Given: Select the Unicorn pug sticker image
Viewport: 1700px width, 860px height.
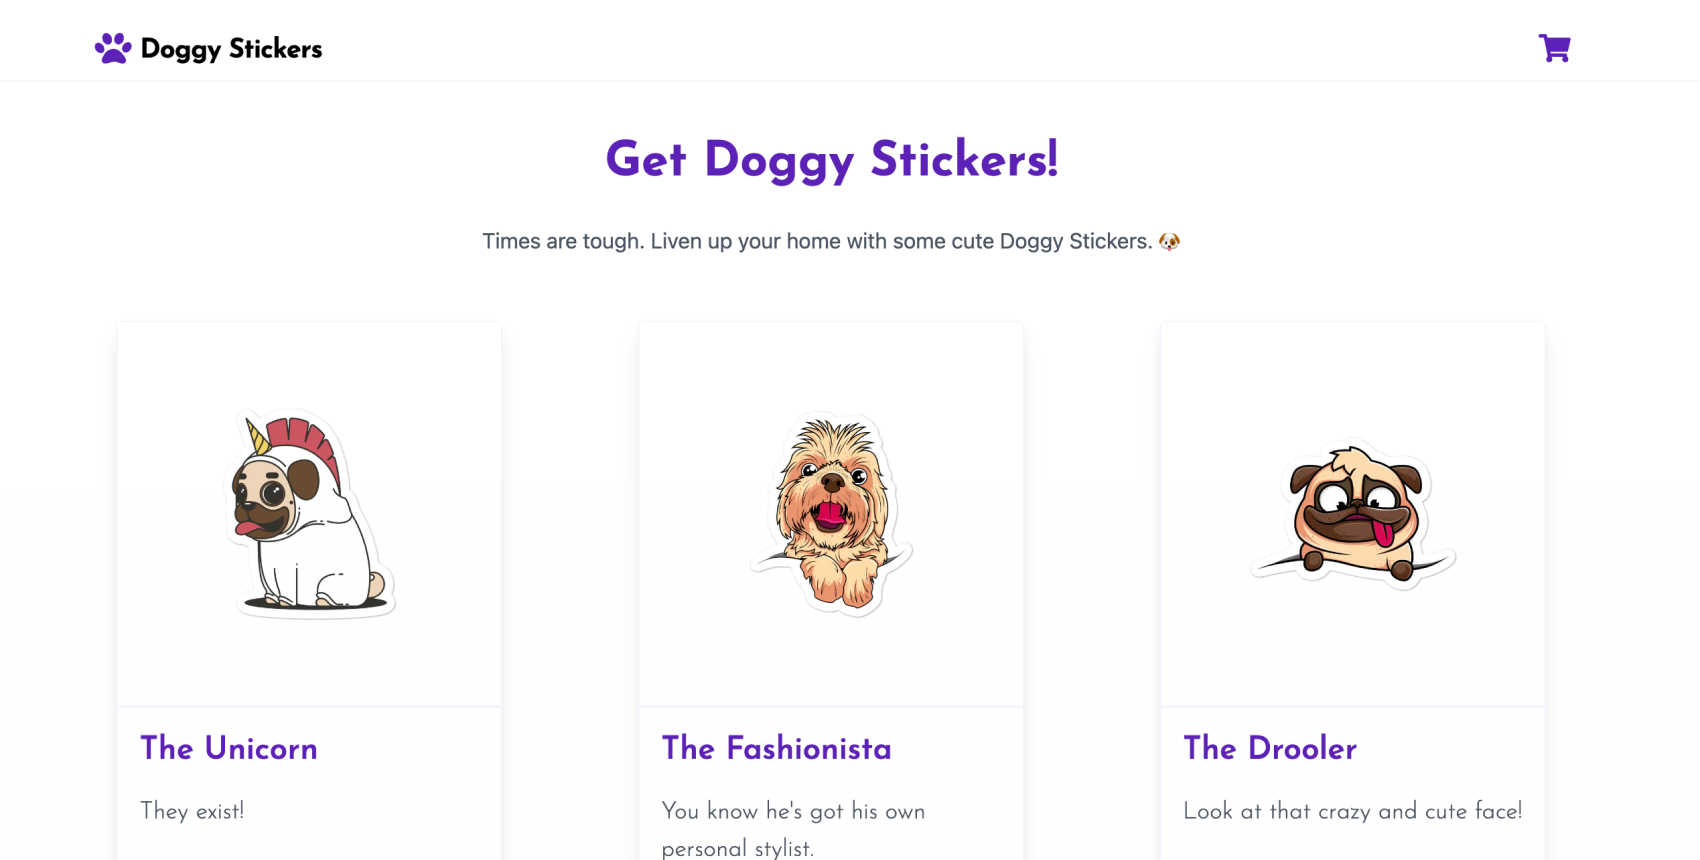Looking at the screenshot, I should click(309, 514).
